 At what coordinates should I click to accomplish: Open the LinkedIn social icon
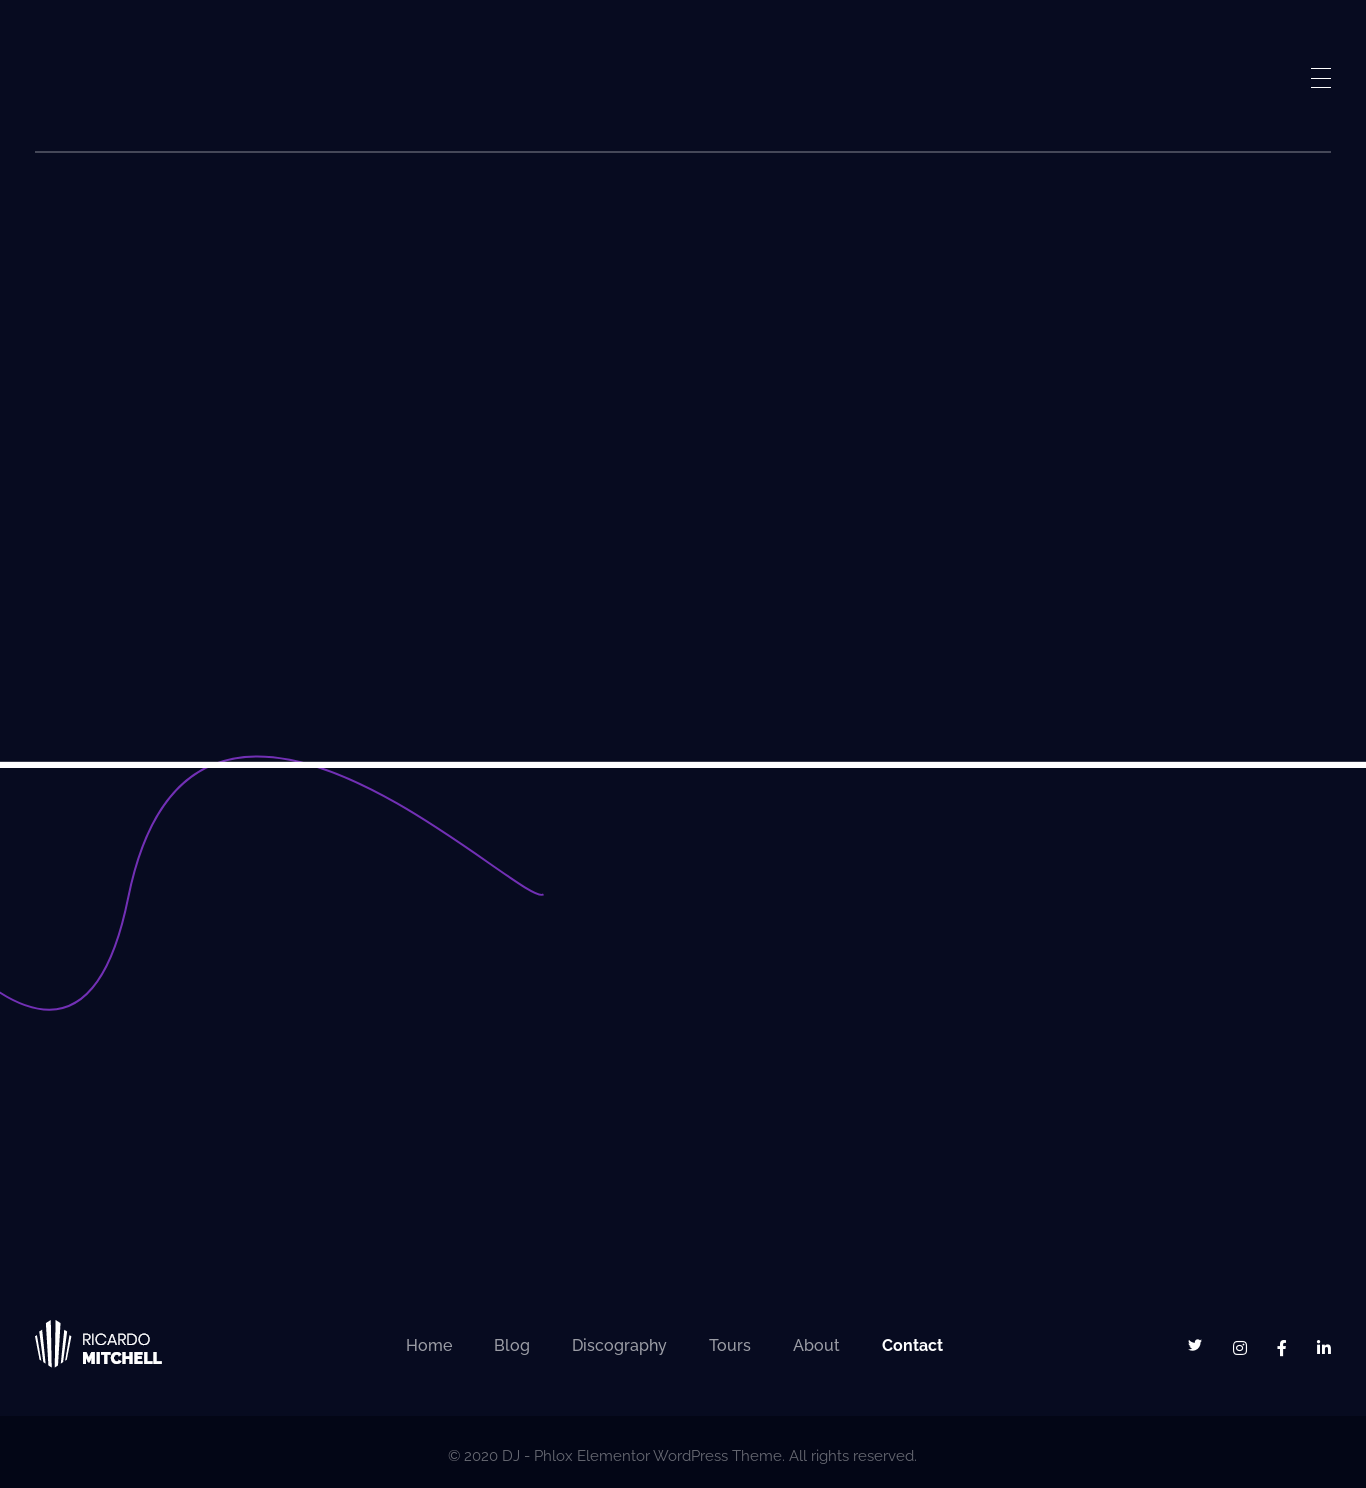click(x=1323, y=1348)
